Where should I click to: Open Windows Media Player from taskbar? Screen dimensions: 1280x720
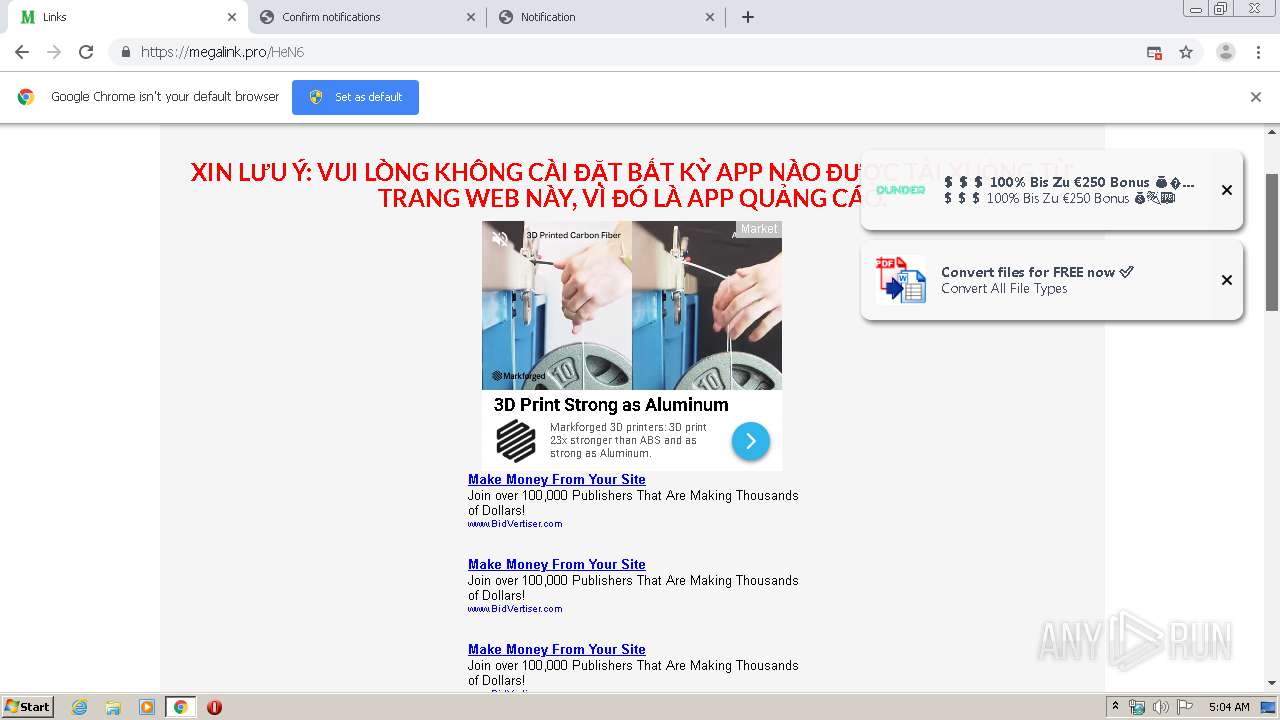point(147,707)
